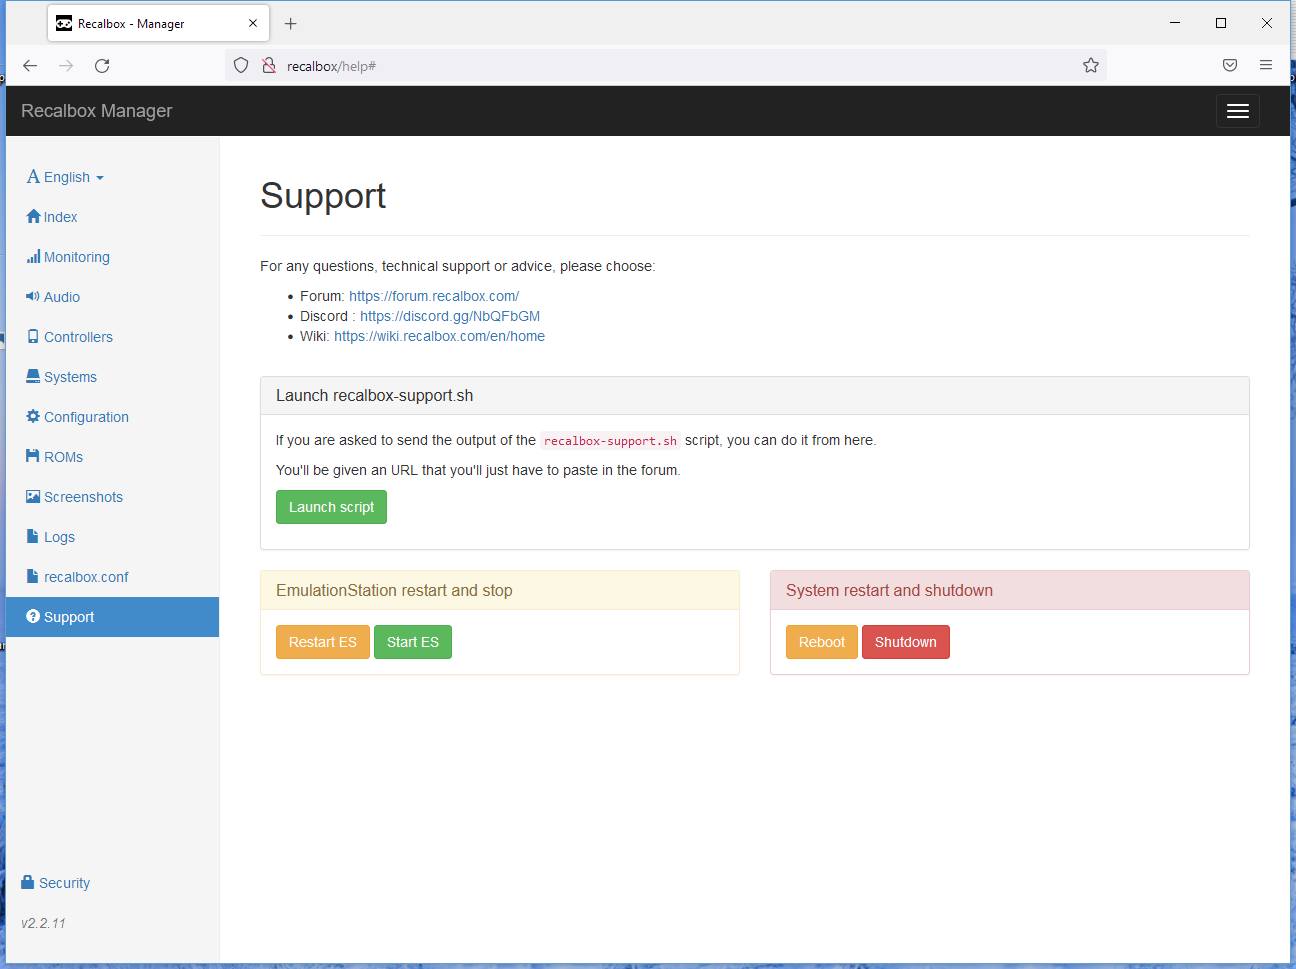Bookmark this page with star icon
Viewport: 1296px width, 969px height.
1091,65
